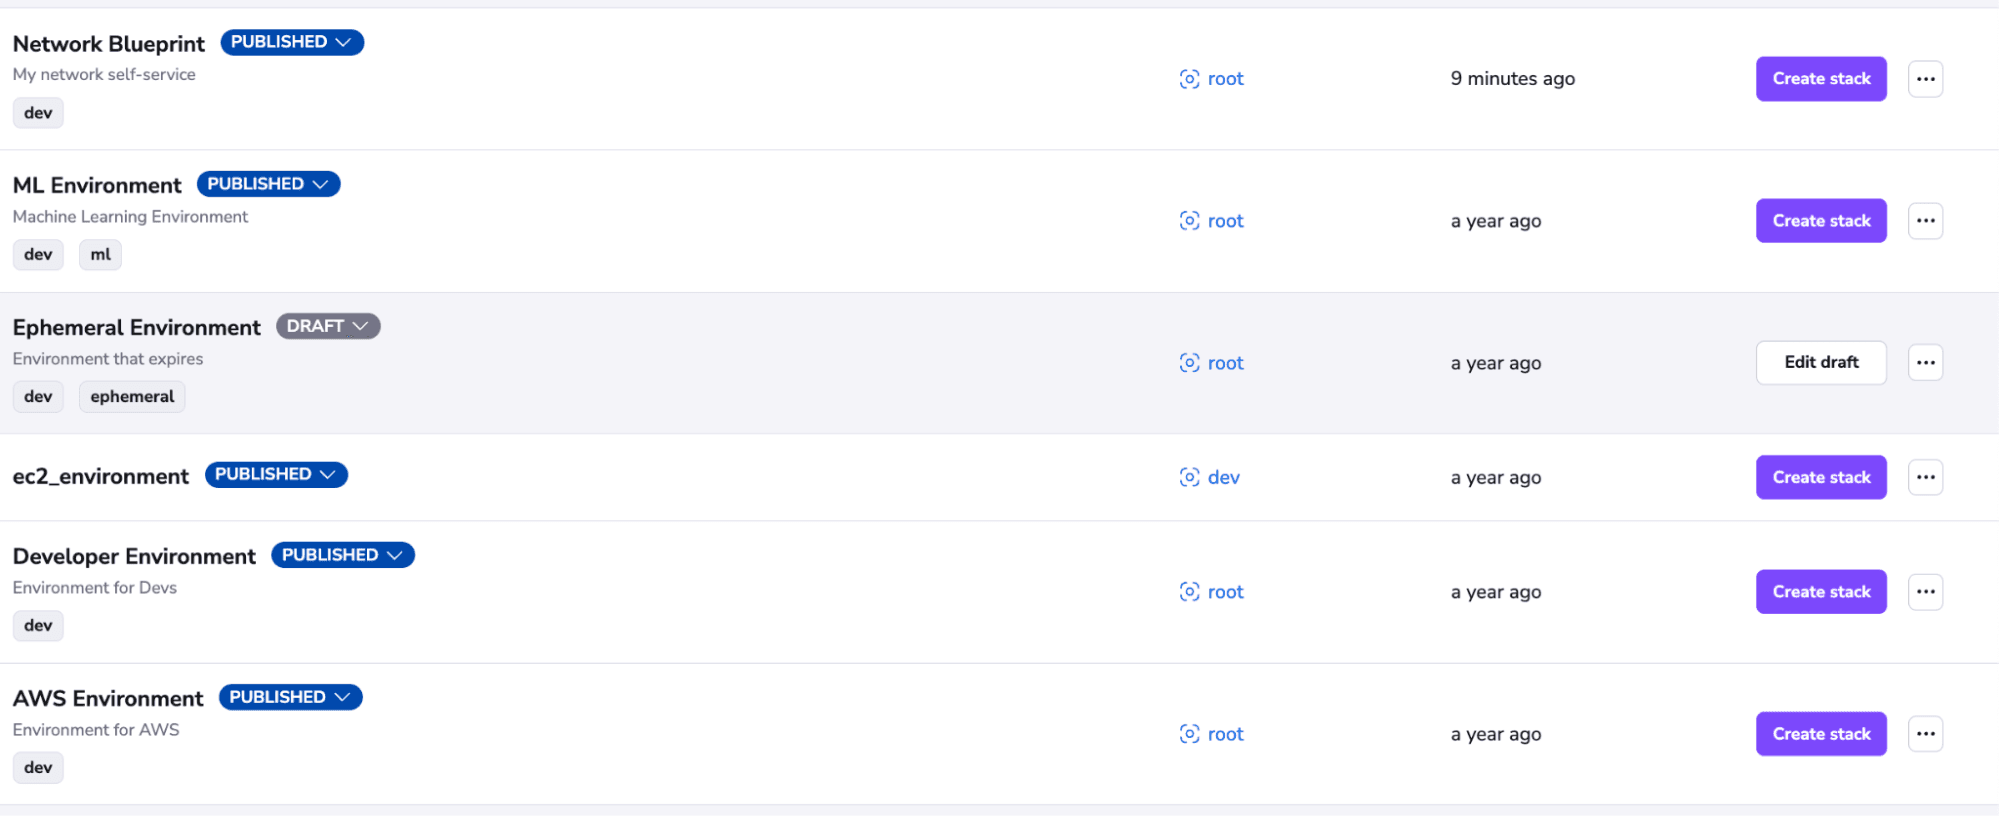Open the ellipsis menu for ec2_environment
Screen dimensions: 1999x816
pos(1925,477)
